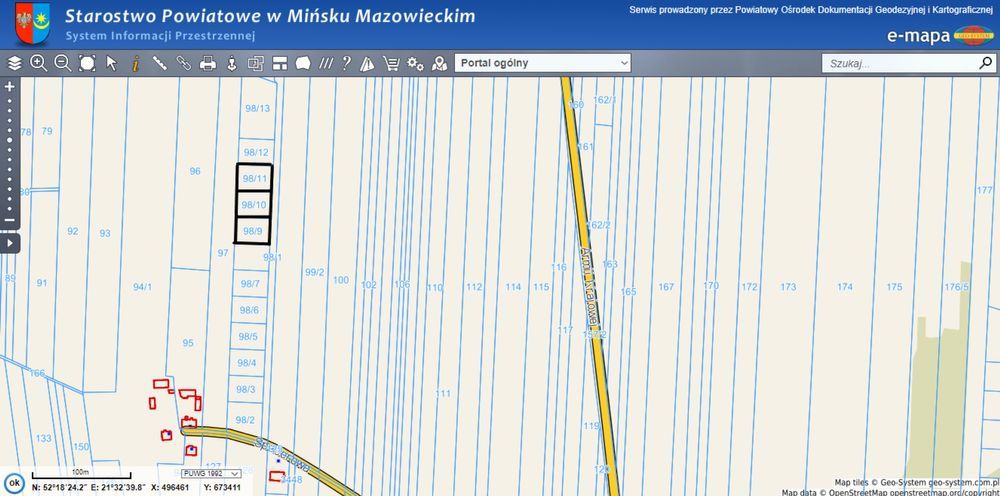Click parcel label 98/6
Viewport: 1000px width, 496px height.
[249, 310]
